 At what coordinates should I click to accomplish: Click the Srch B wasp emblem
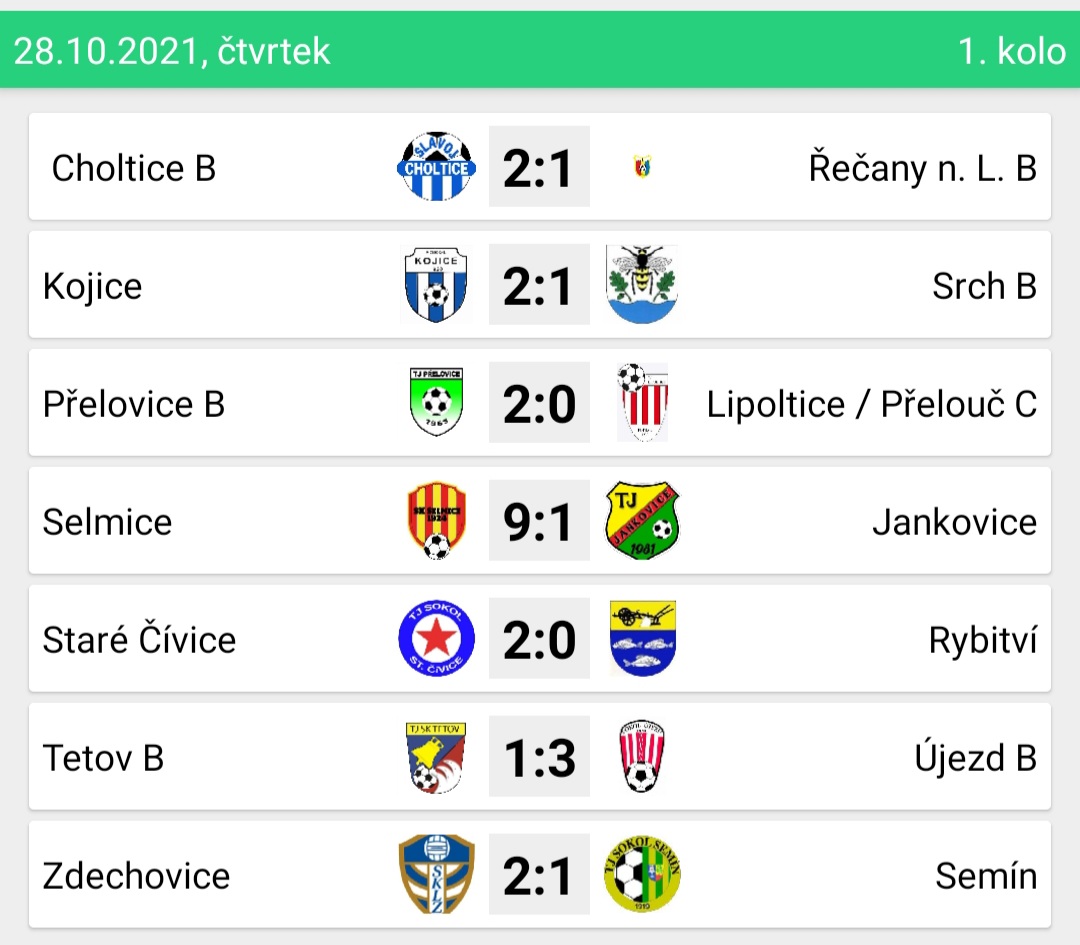click(x=642, y=284)
